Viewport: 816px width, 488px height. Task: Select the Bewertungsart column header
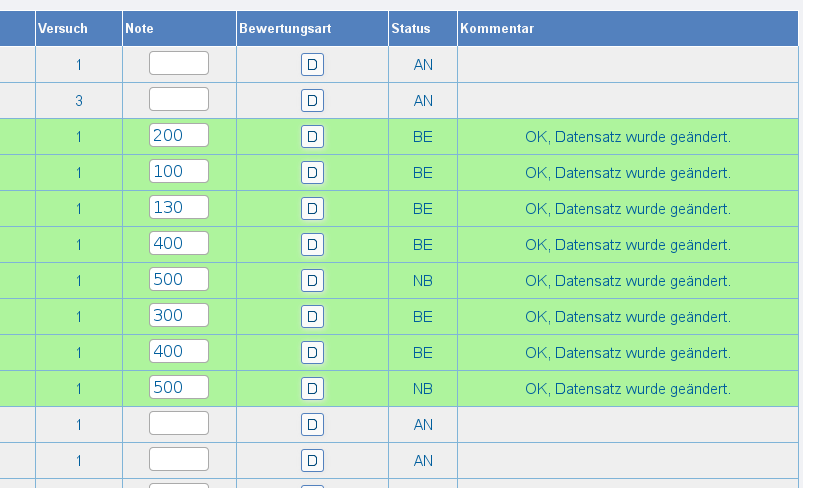(285, 29)
